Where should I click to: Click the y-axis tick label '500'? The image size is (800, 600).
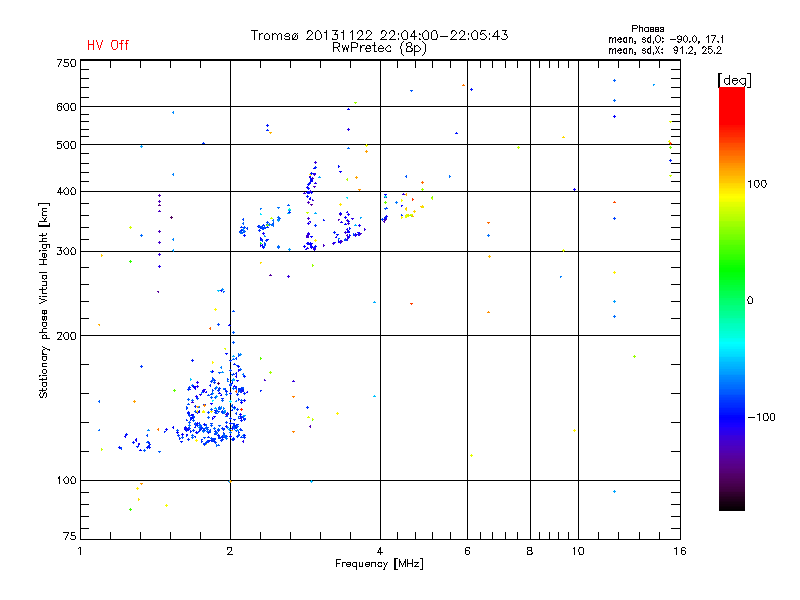tap(66, 145)
